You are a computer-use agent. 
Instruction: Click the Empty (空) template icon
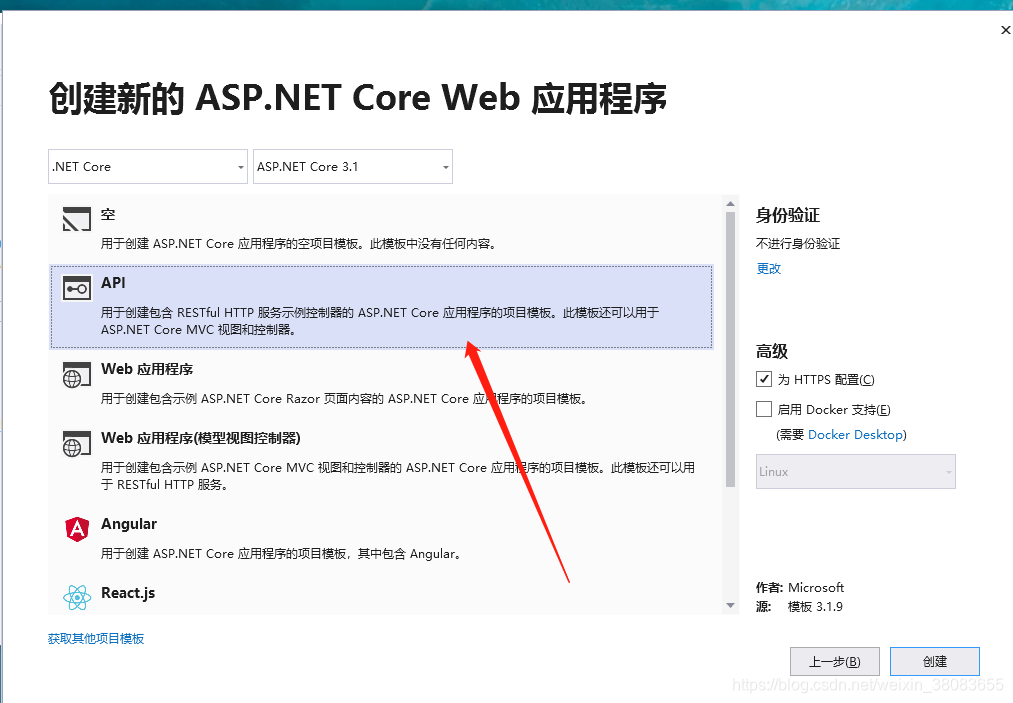[x=76, y=219]
